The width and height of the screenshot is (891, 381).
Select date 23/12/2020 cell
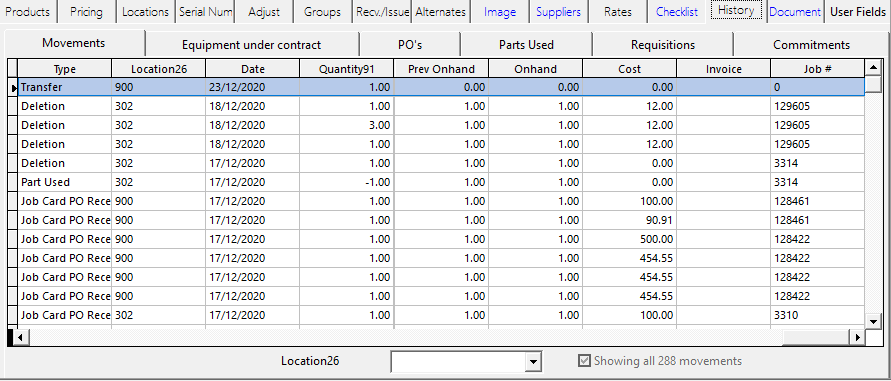pyautogui.click(x=253, y=88)
